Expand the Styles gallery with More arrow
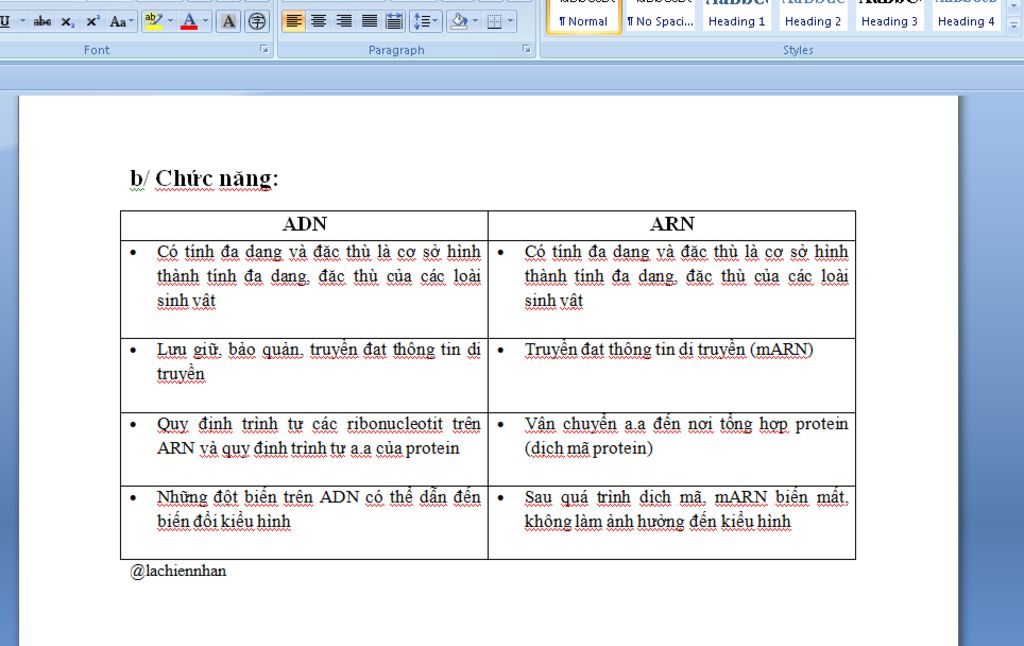 (x=1014, y=26)
